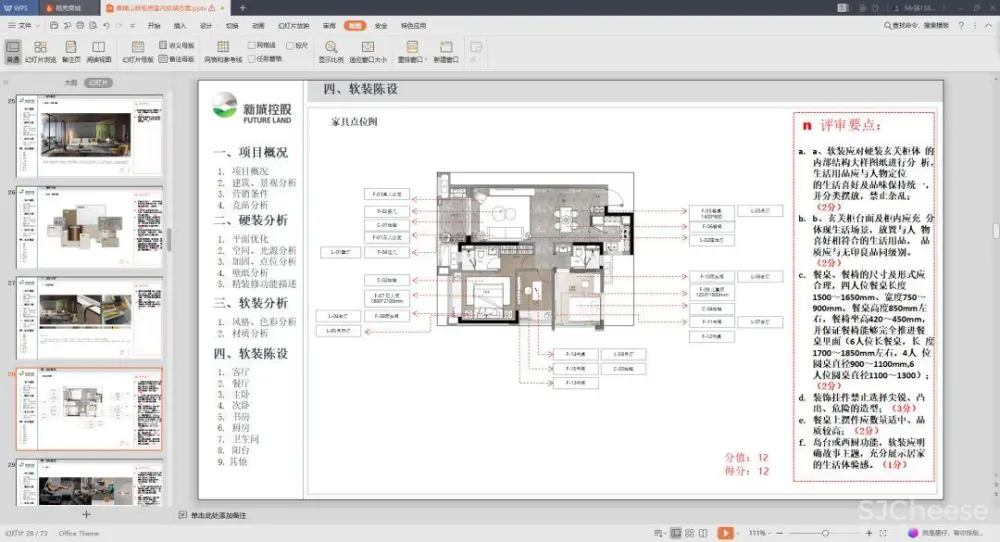
Task: Open Notes Page view (备注页)
Action: click(70, 51)
